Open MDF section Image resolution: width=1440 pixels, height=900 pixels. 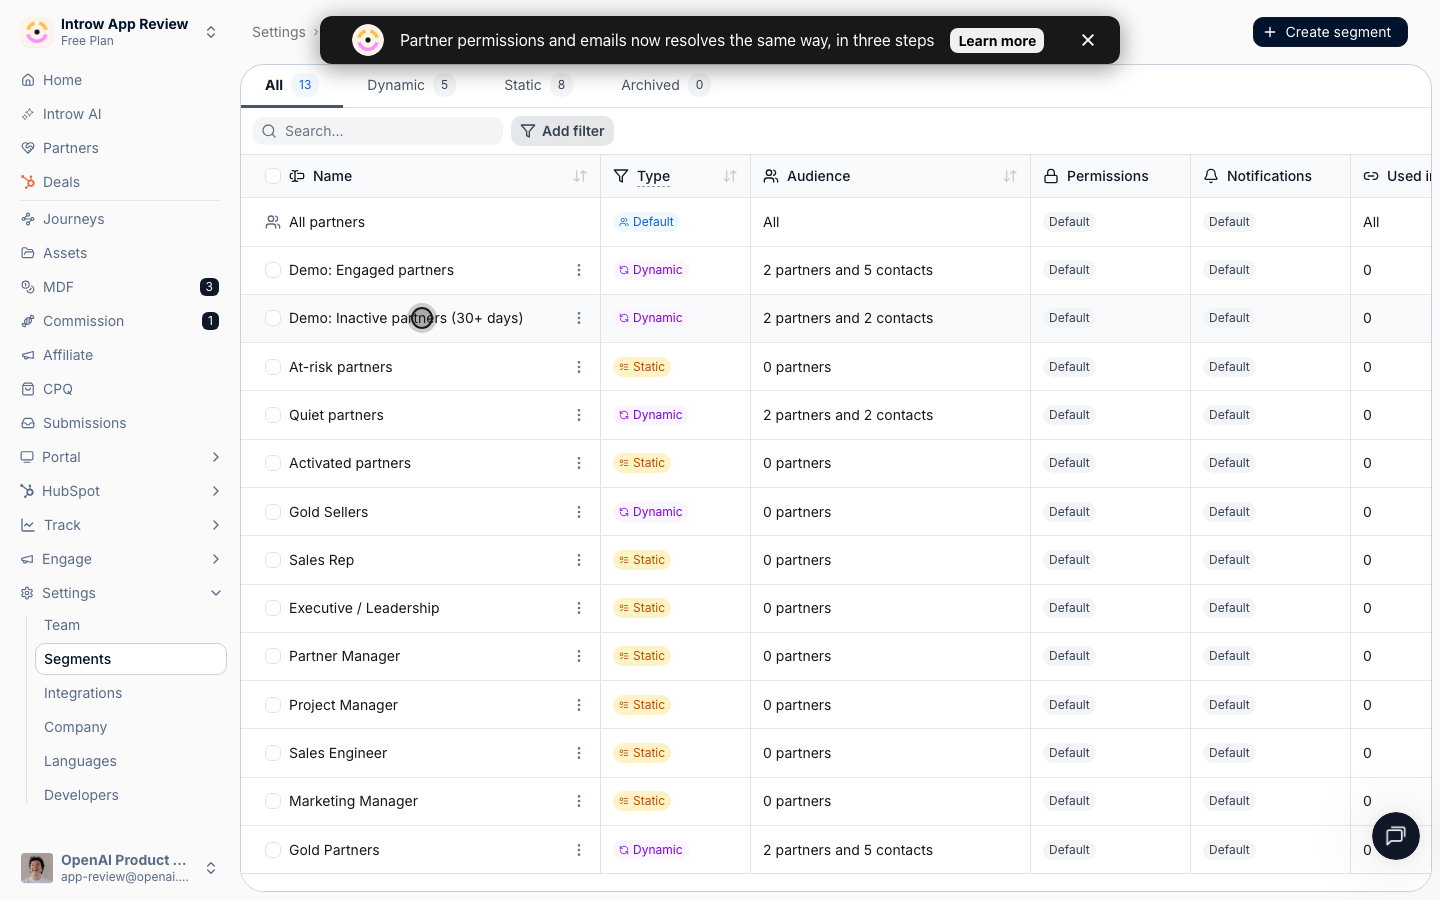58,287
